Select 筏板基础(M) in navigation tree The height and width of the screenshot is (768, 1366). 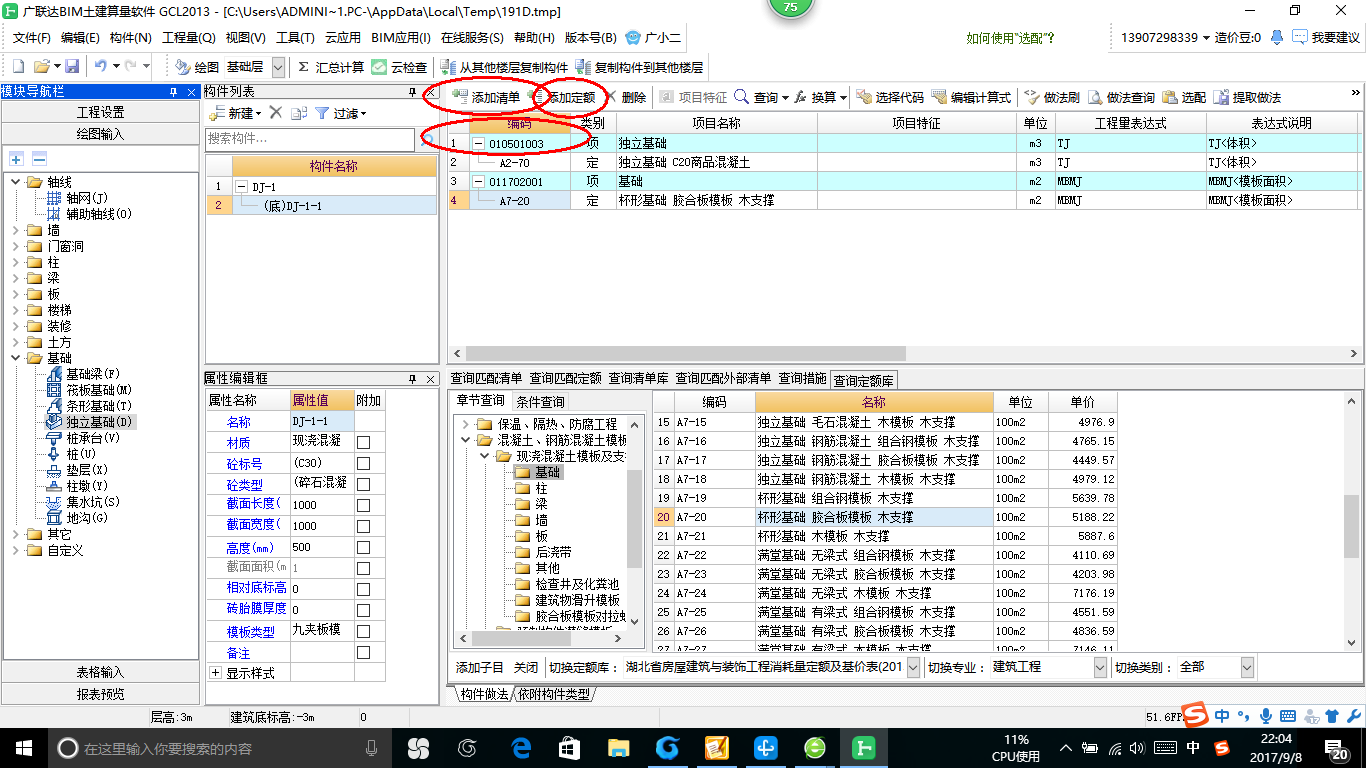(x=99, y=390)
